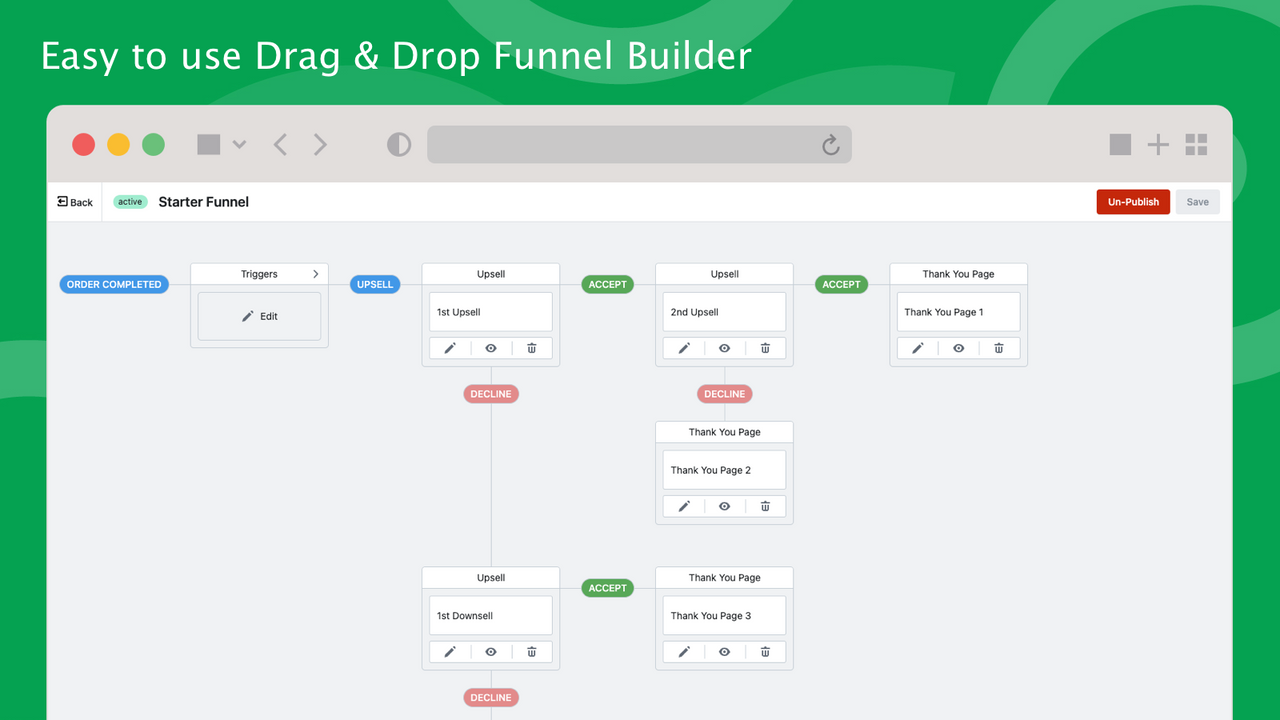Viewport: 1280px width, 720px height.
Task: Un-Publish the Starter Funnel
Action: [x=1133, y=201]
